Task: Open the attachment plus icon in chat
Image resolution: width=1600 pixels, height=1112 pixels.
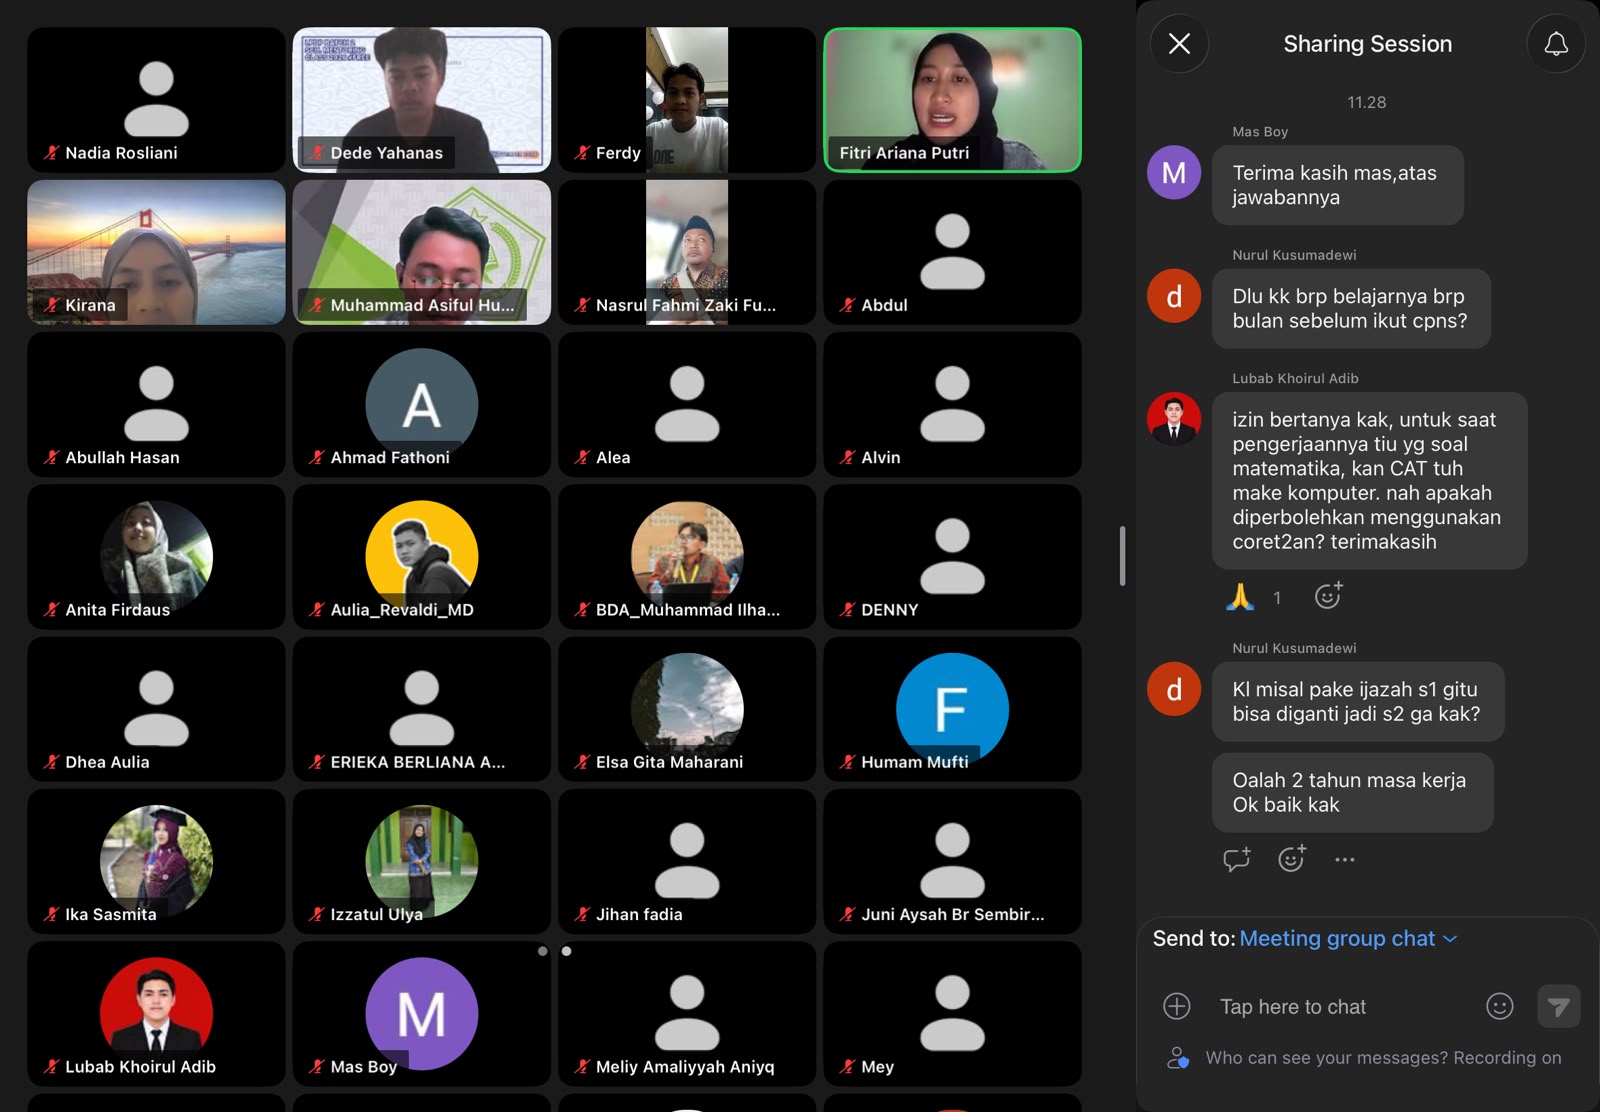Action: [x=1177, y=1006]
